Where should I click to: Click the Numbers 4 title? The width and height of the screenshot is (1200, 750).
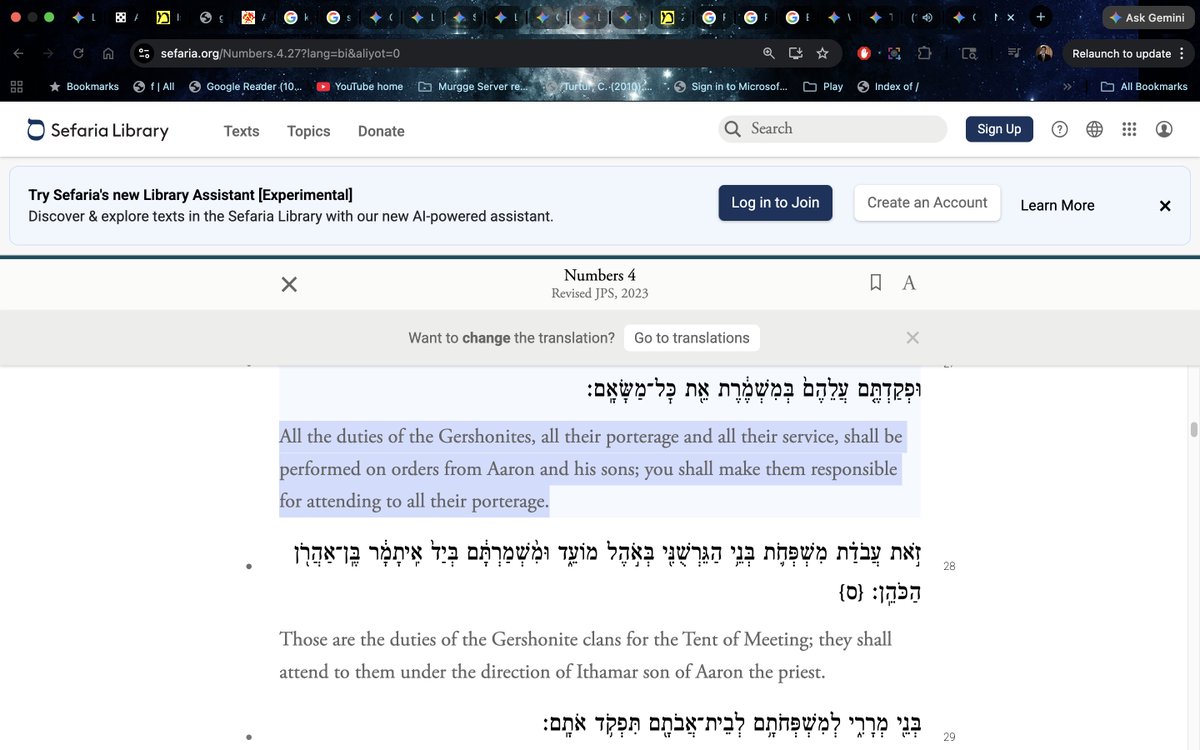[600, 275]
